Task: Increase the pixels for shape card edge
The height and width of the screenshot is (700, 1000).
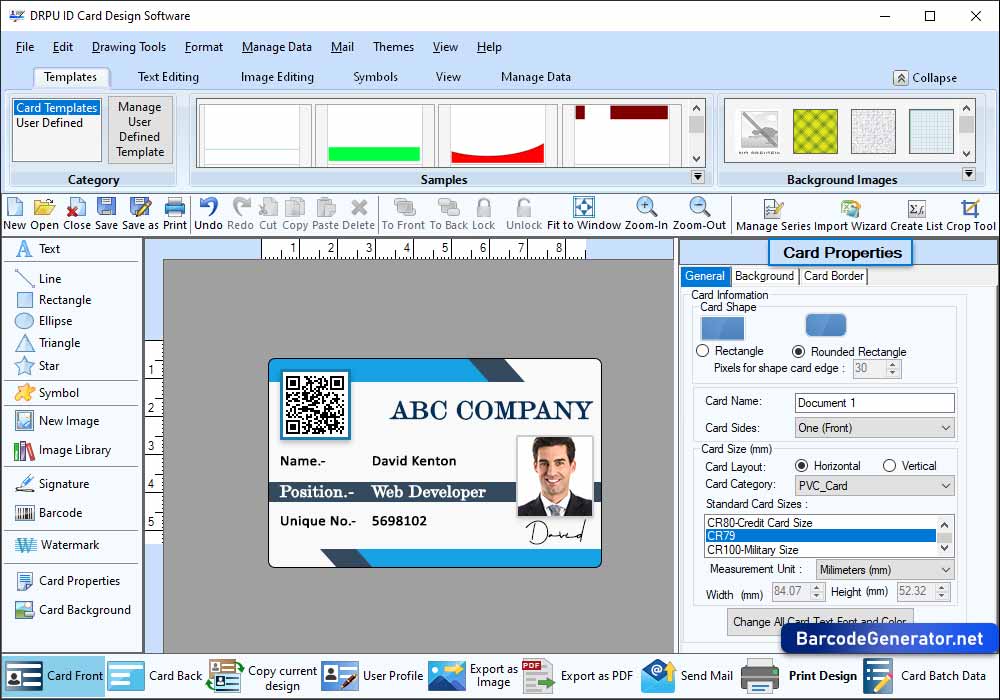Action: tap(893, 364)
